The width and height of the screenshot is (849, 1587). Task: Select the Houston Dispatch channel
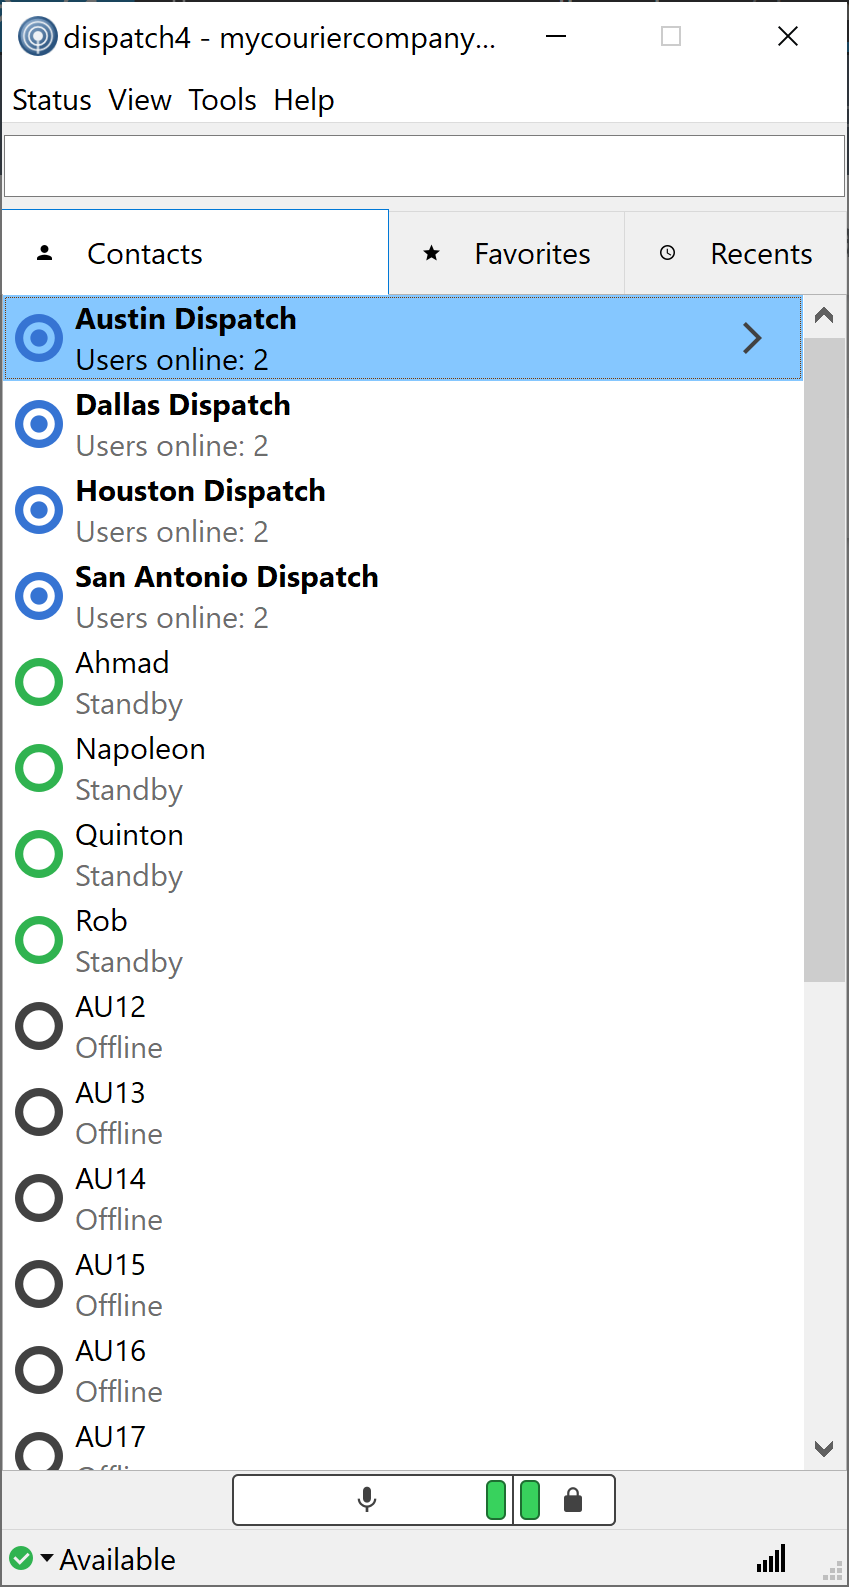(200, 509)
